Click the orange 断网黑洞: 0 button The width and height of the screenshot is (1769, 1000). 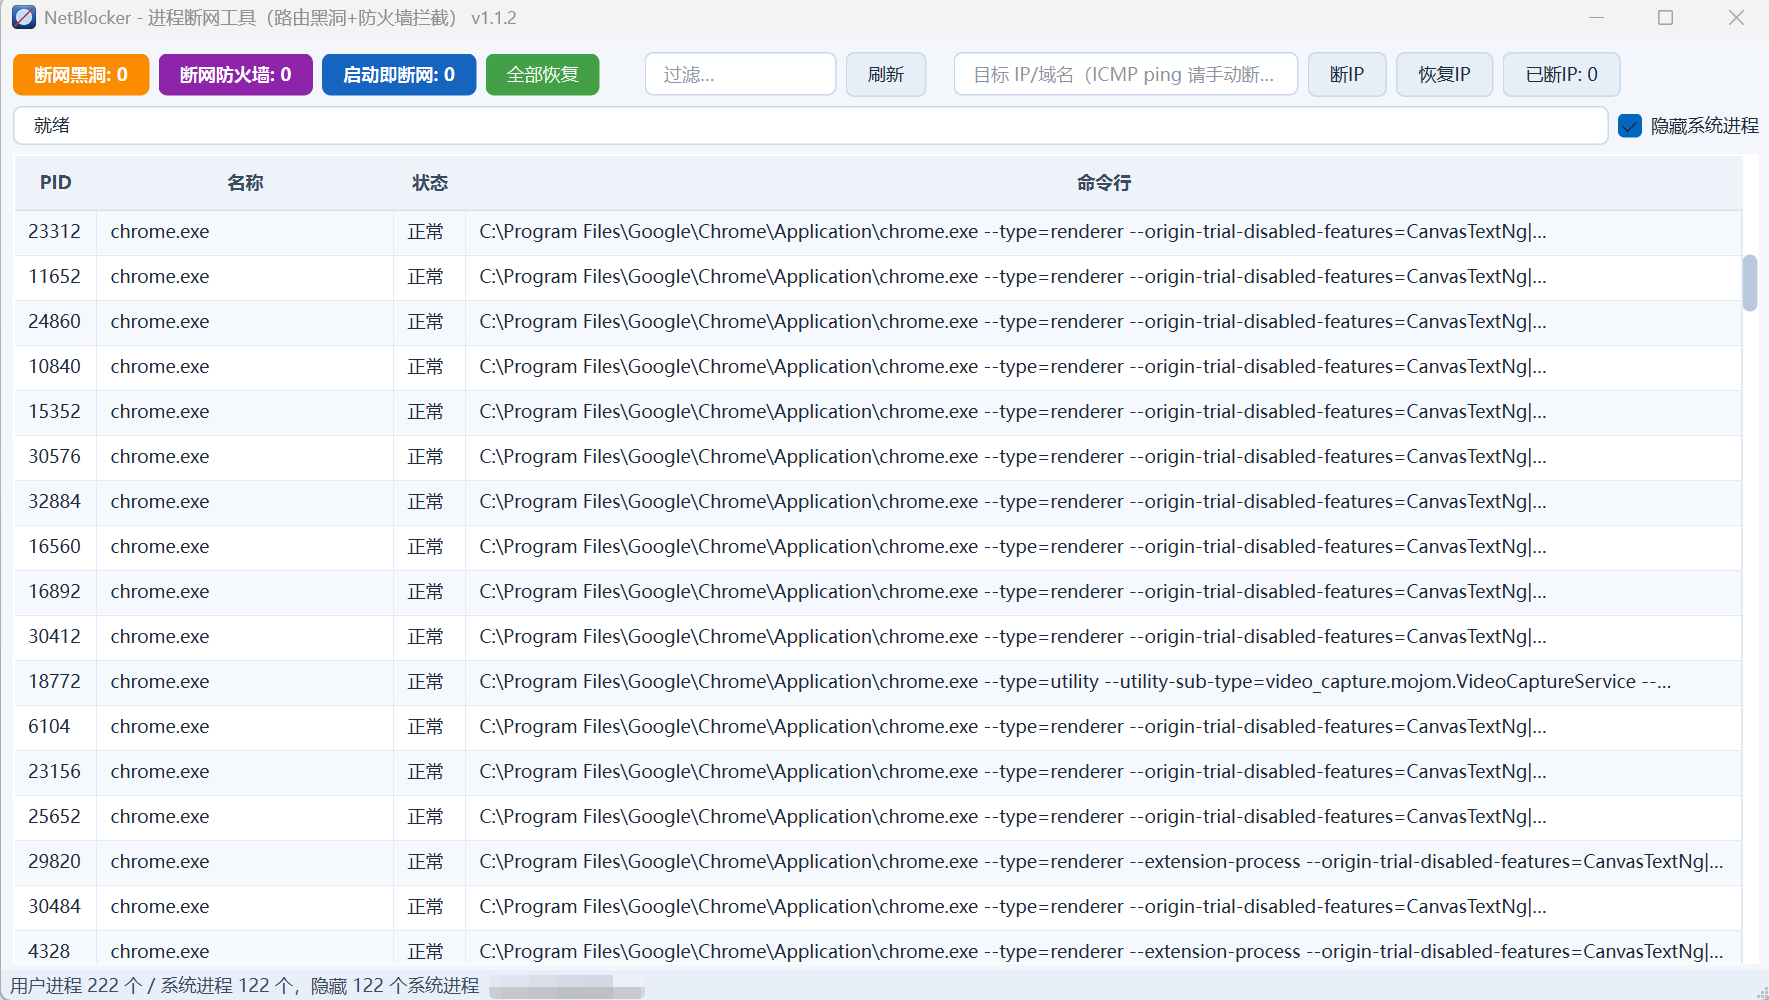coord(81,75)
